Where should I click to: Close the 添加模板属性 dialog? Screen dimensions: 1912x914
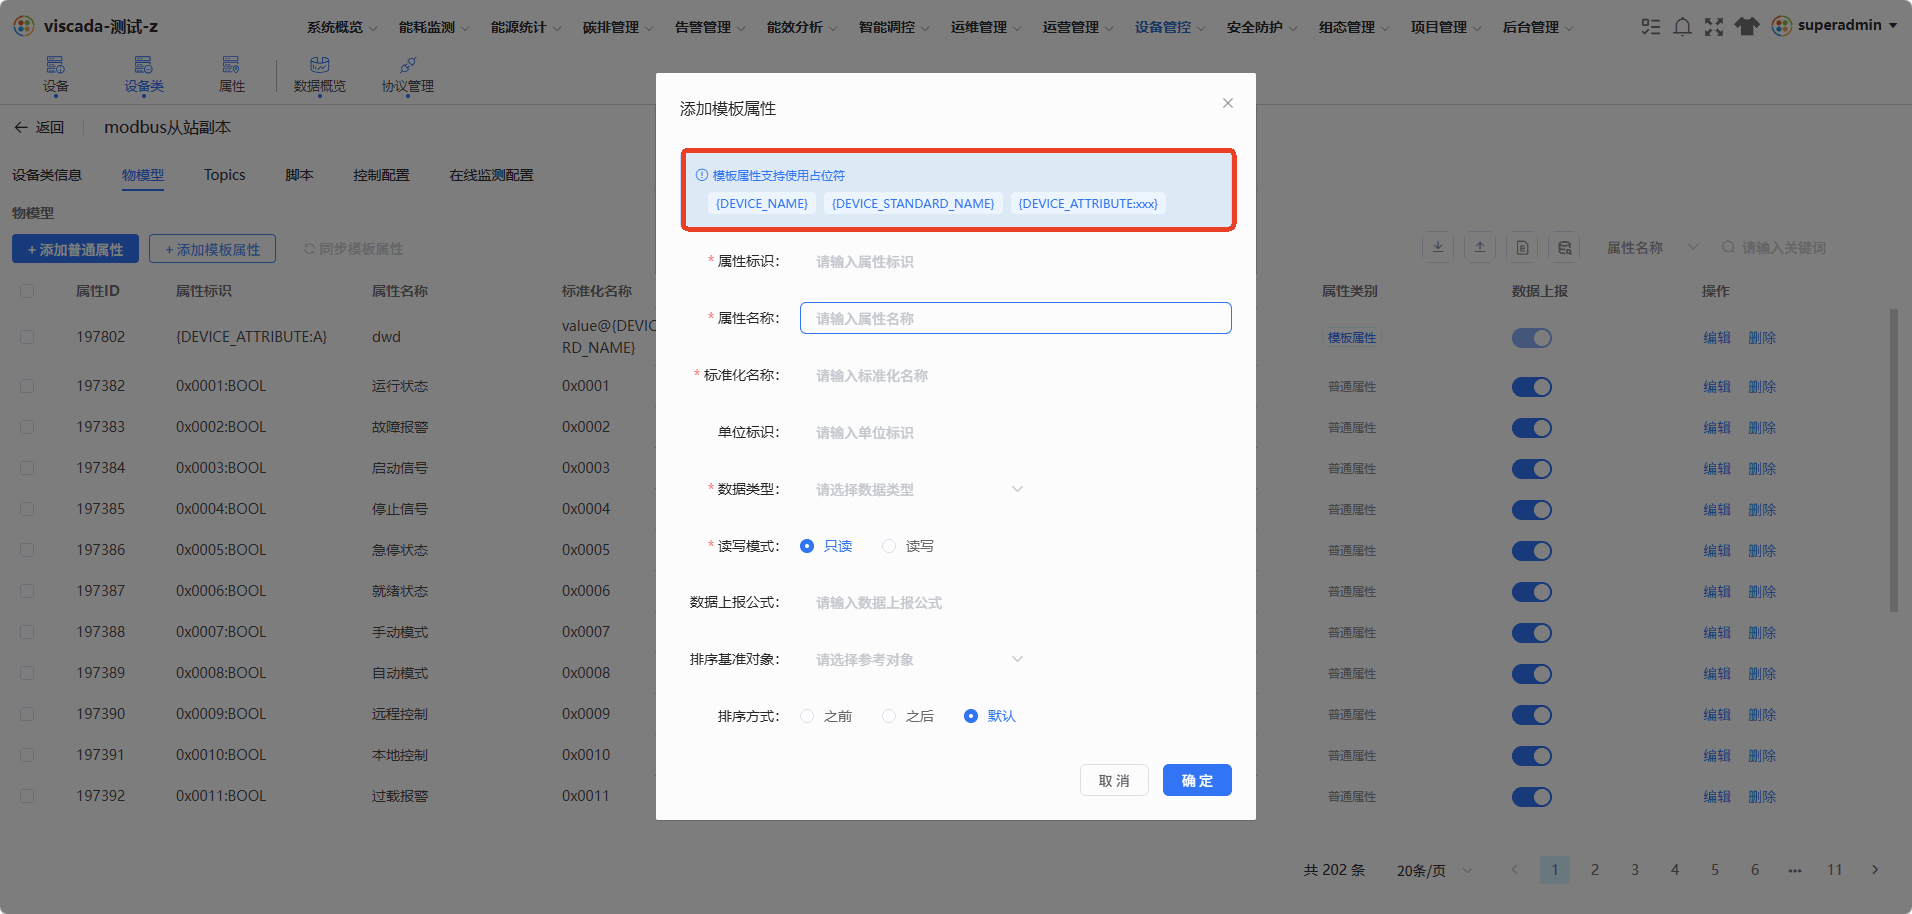tap(1228, 103)
